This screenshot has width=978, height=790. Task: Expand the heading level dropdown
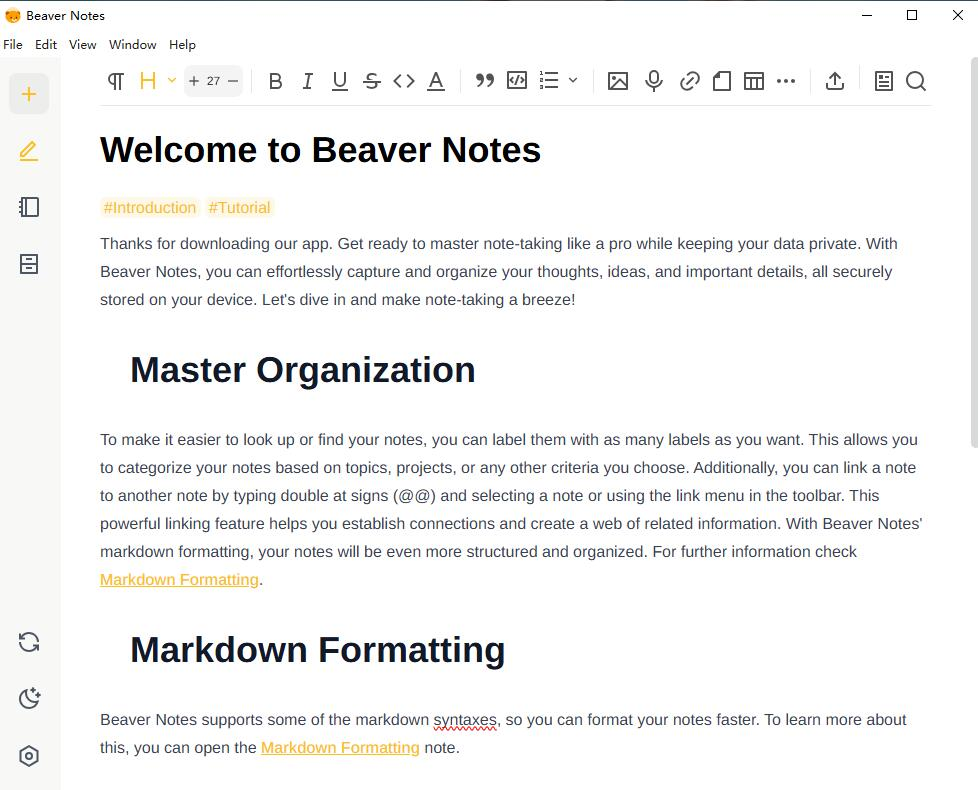click(x=172, y=81)
